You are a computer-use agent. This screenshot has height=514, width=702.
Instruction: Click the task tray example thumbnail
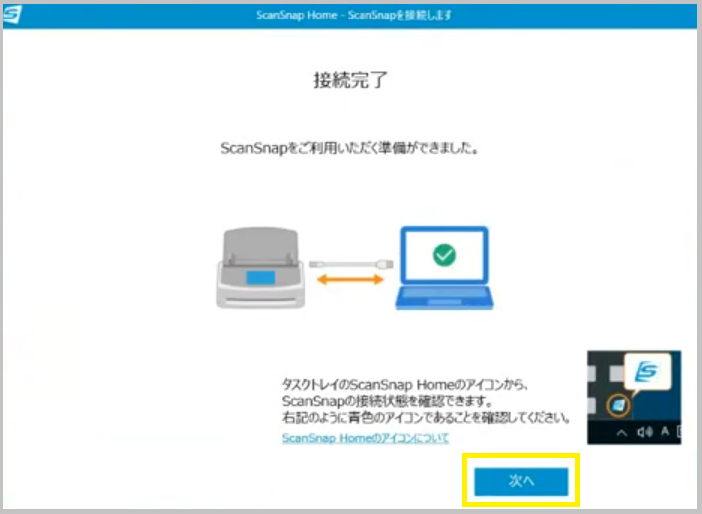click(x=634, y=398)
